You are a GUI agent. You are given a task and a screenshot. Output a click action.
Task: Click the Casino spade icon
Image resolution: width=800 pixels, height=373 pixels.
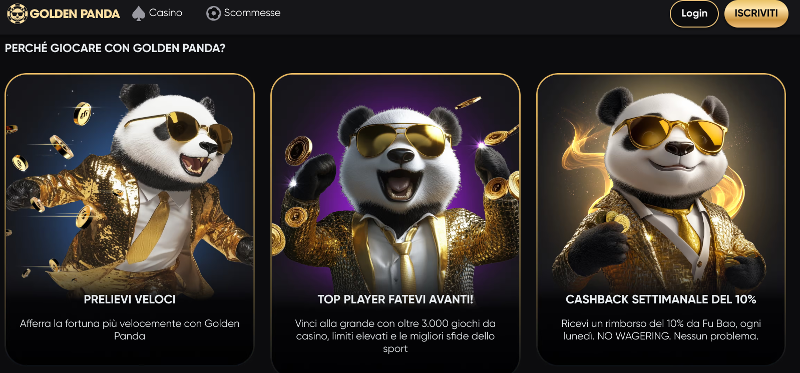tap(138, 13)
